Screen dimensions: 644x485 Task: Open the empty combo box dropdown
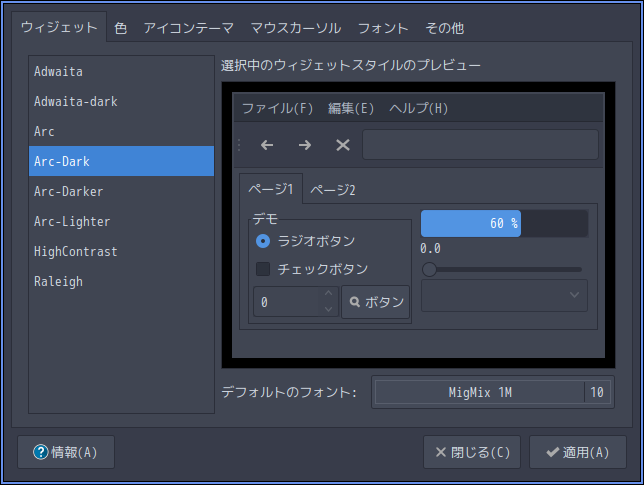pos(504,295)
